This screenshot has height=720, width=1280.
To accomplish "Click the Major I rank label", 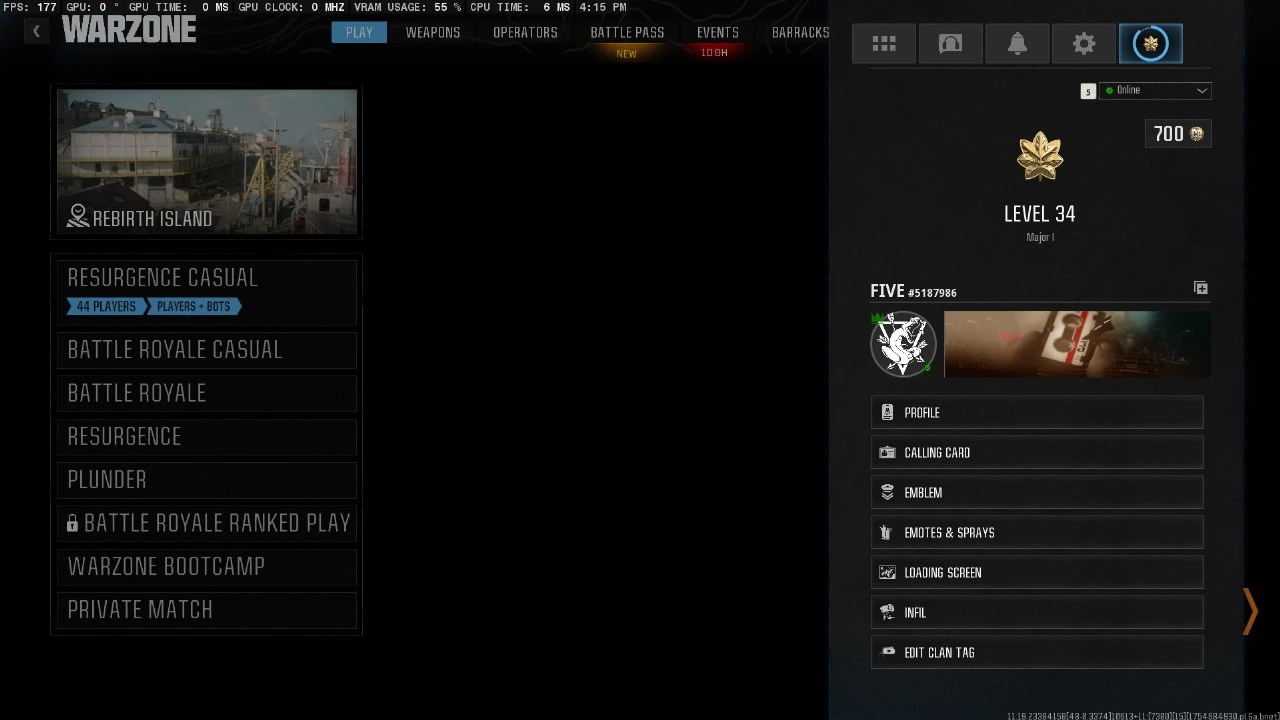I will click(1040, 238).
